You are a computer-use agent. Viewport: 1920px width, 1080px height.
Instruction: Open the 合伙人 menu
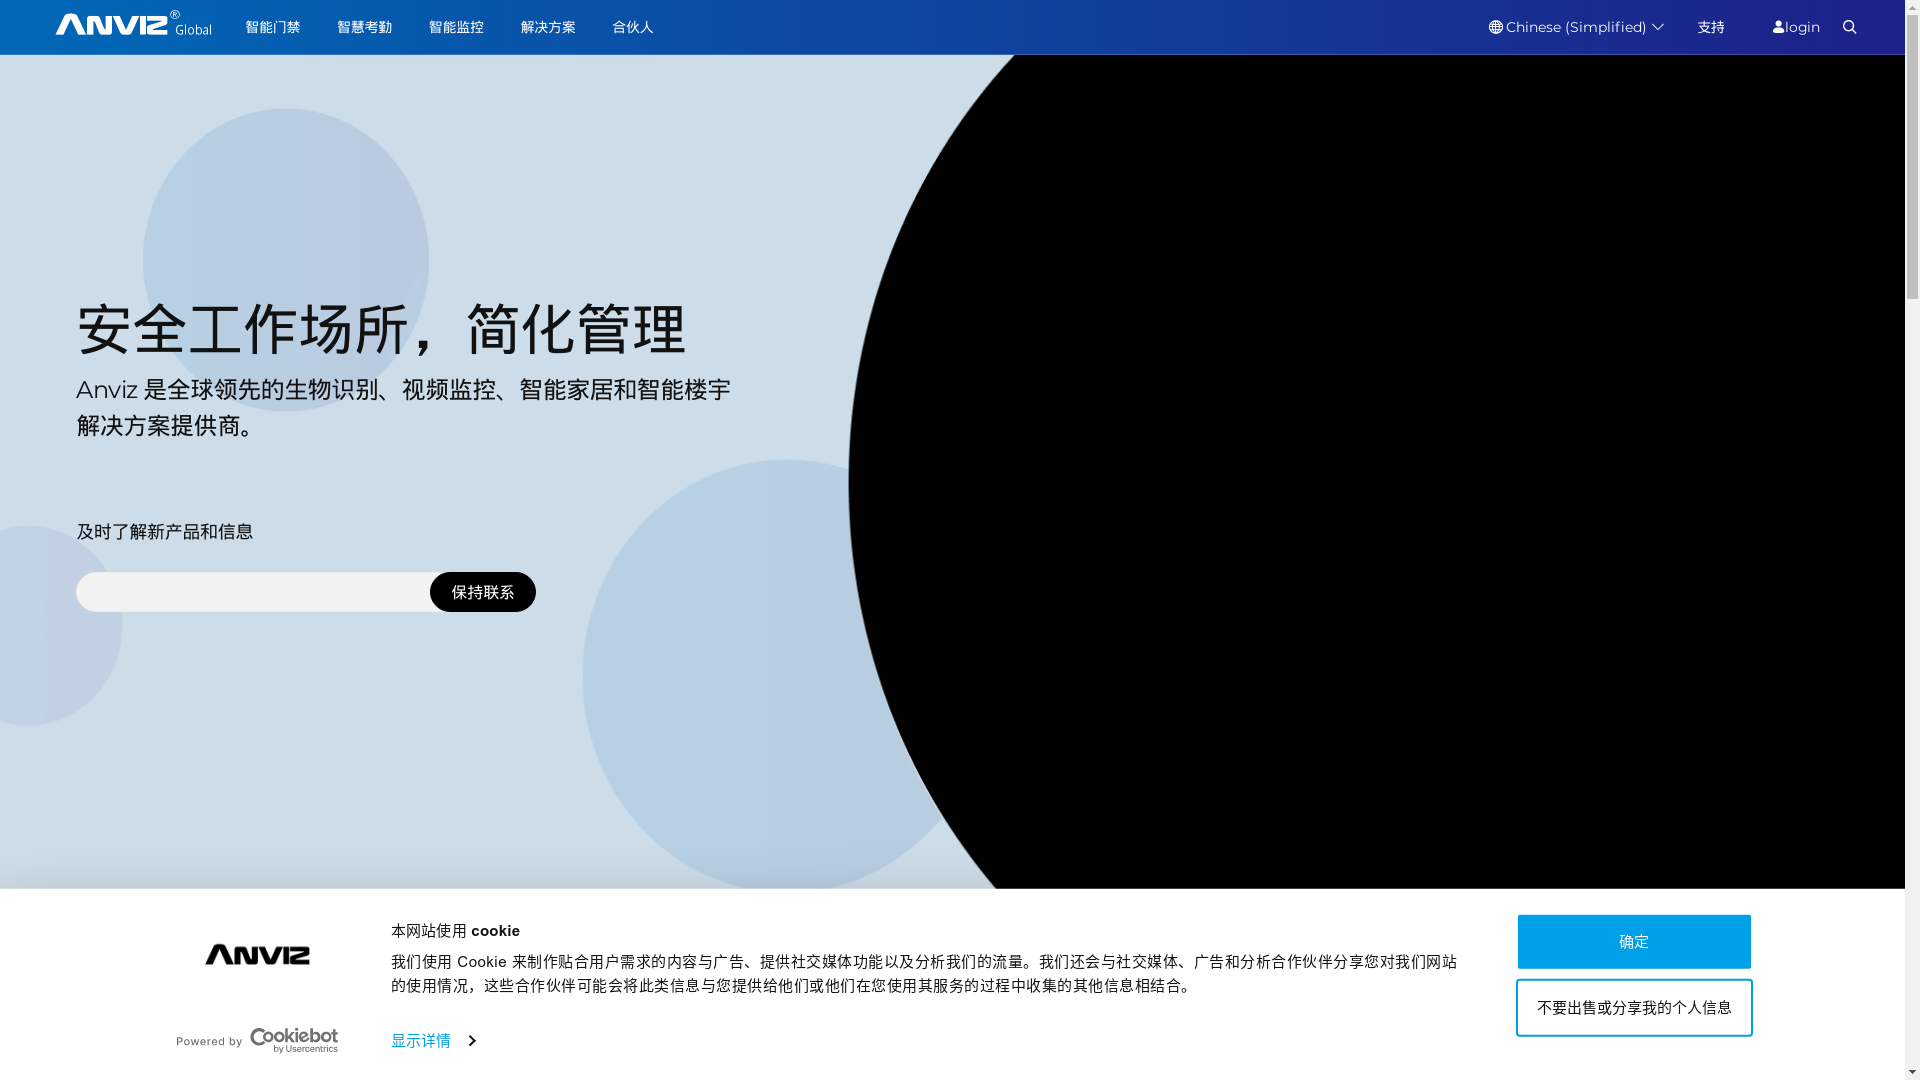click(632, 27)
